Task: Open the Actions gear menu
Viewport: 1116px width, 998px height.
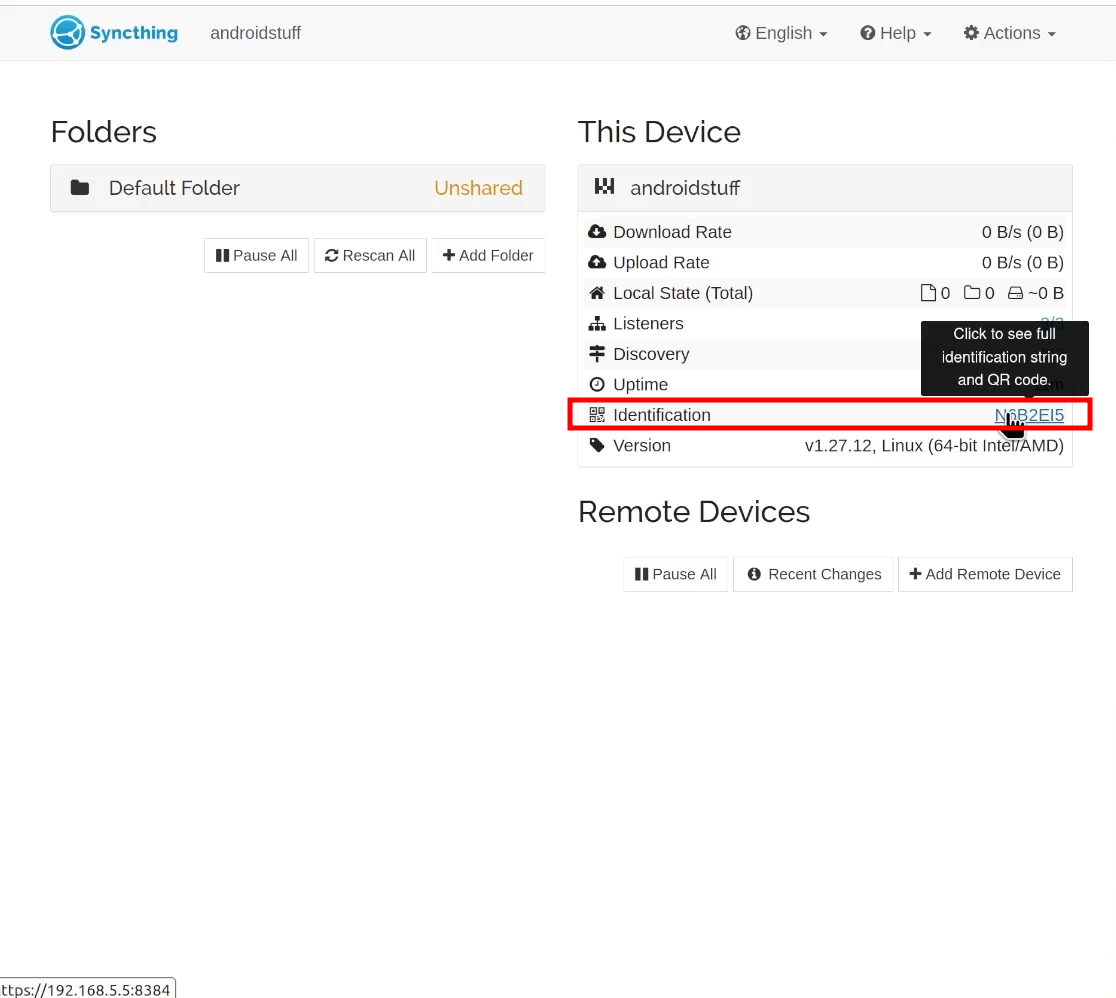Action: [1009, 33]
